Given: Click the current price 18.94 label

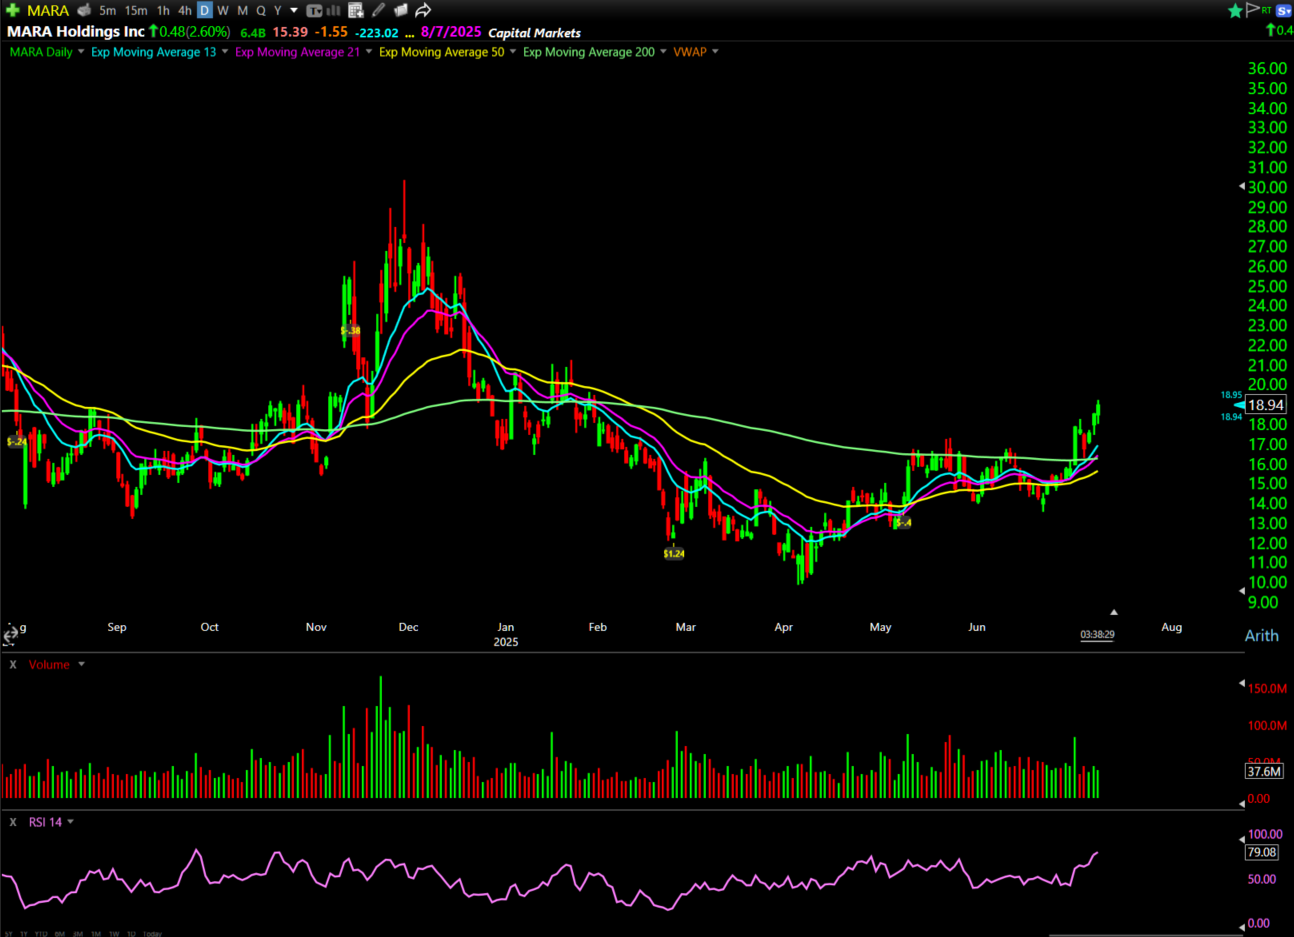Looking at the screenshot, I should pos(1266,405).
